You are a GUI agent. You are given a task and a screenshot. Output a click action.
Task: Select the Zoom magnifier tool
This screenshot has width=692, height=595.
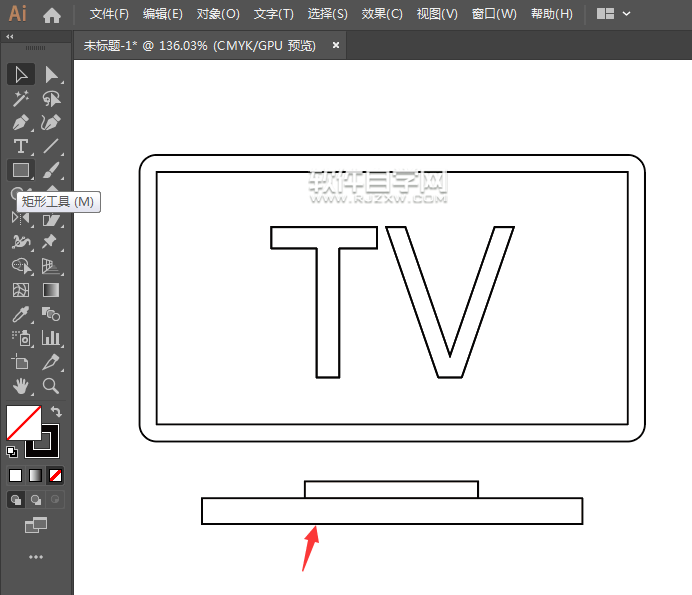[51, 386]
